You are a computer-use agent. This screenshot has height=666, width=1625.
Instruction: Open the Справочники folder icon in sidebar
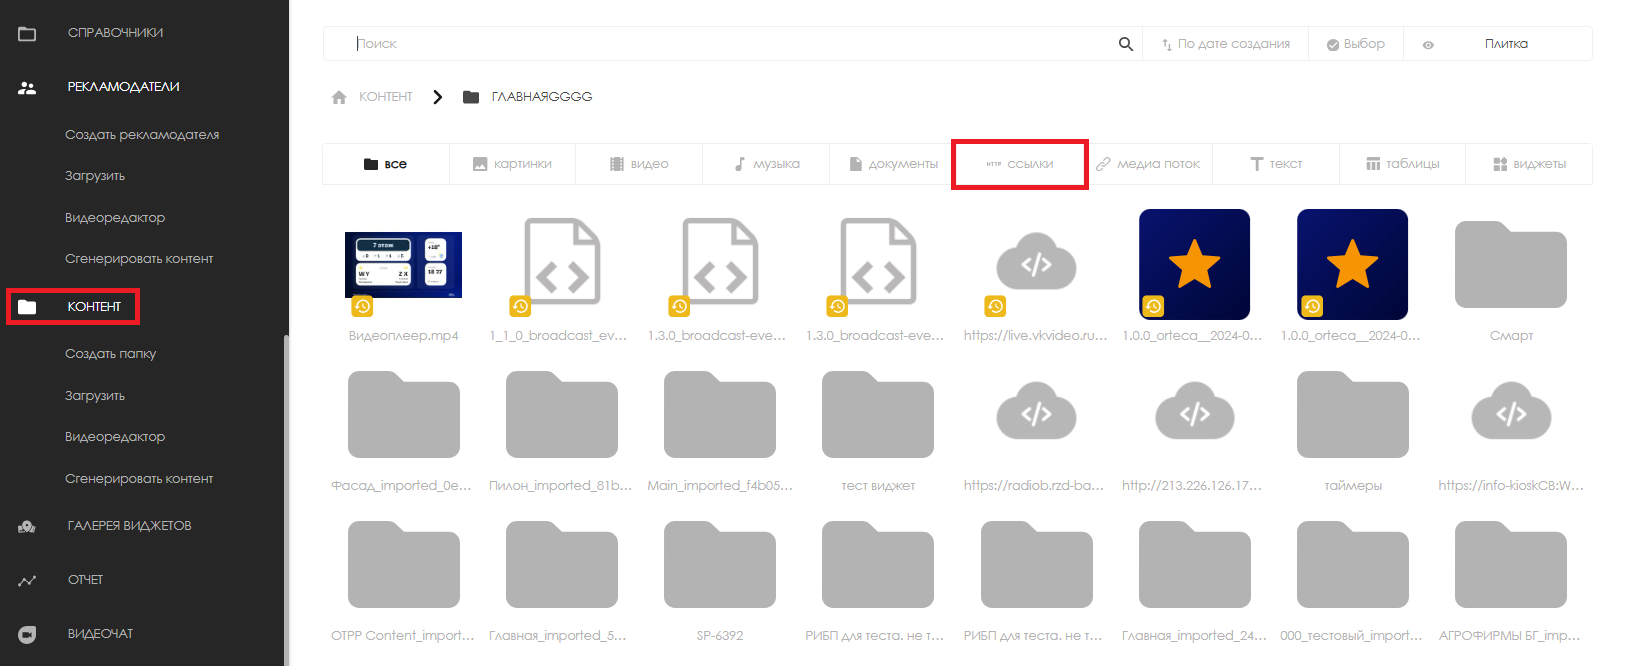point(27,34)
